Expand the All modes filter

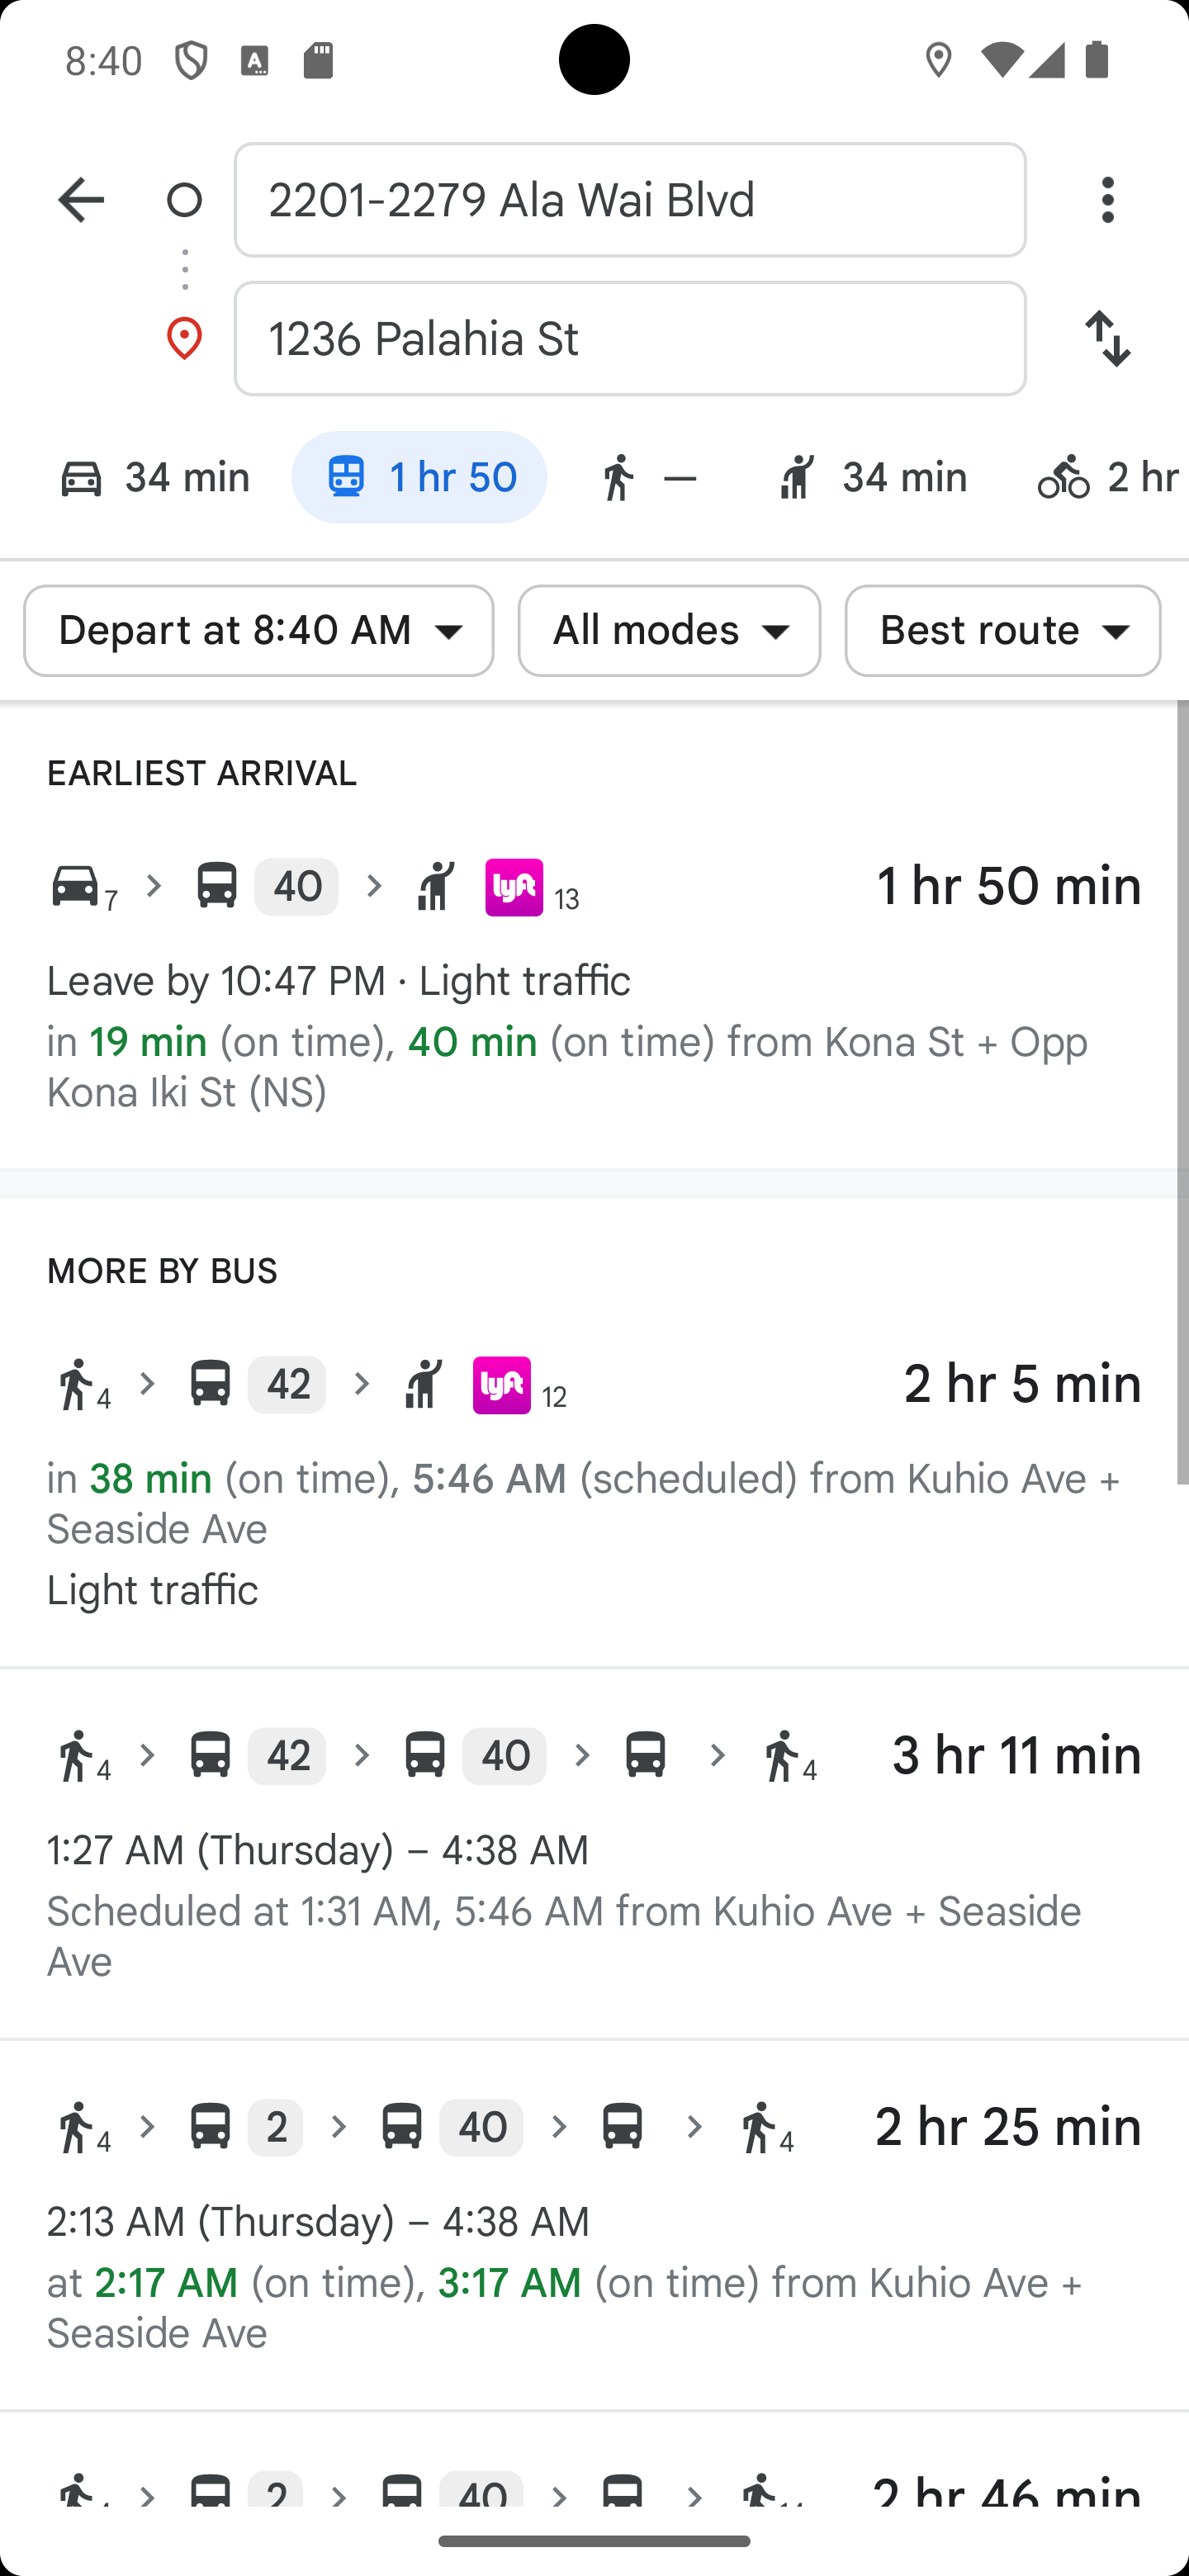tap(669, 631)
